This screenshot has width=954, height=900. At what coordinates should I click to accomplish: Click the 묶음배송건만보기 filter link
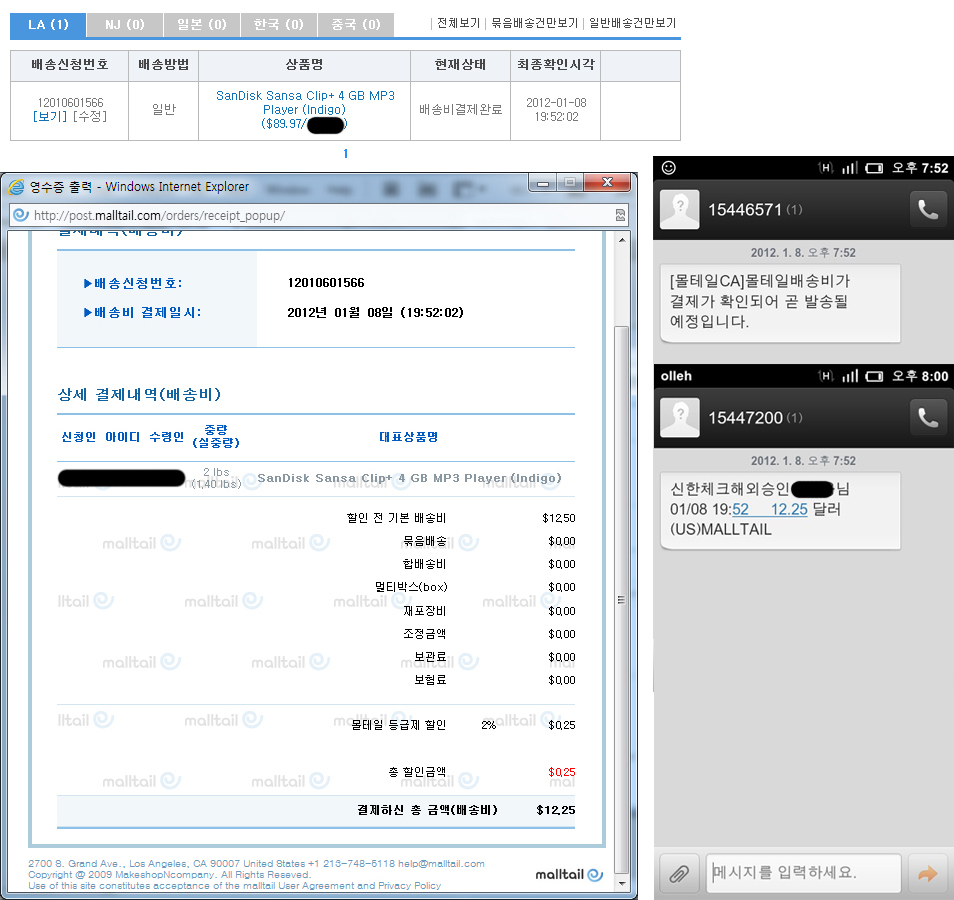534,23
